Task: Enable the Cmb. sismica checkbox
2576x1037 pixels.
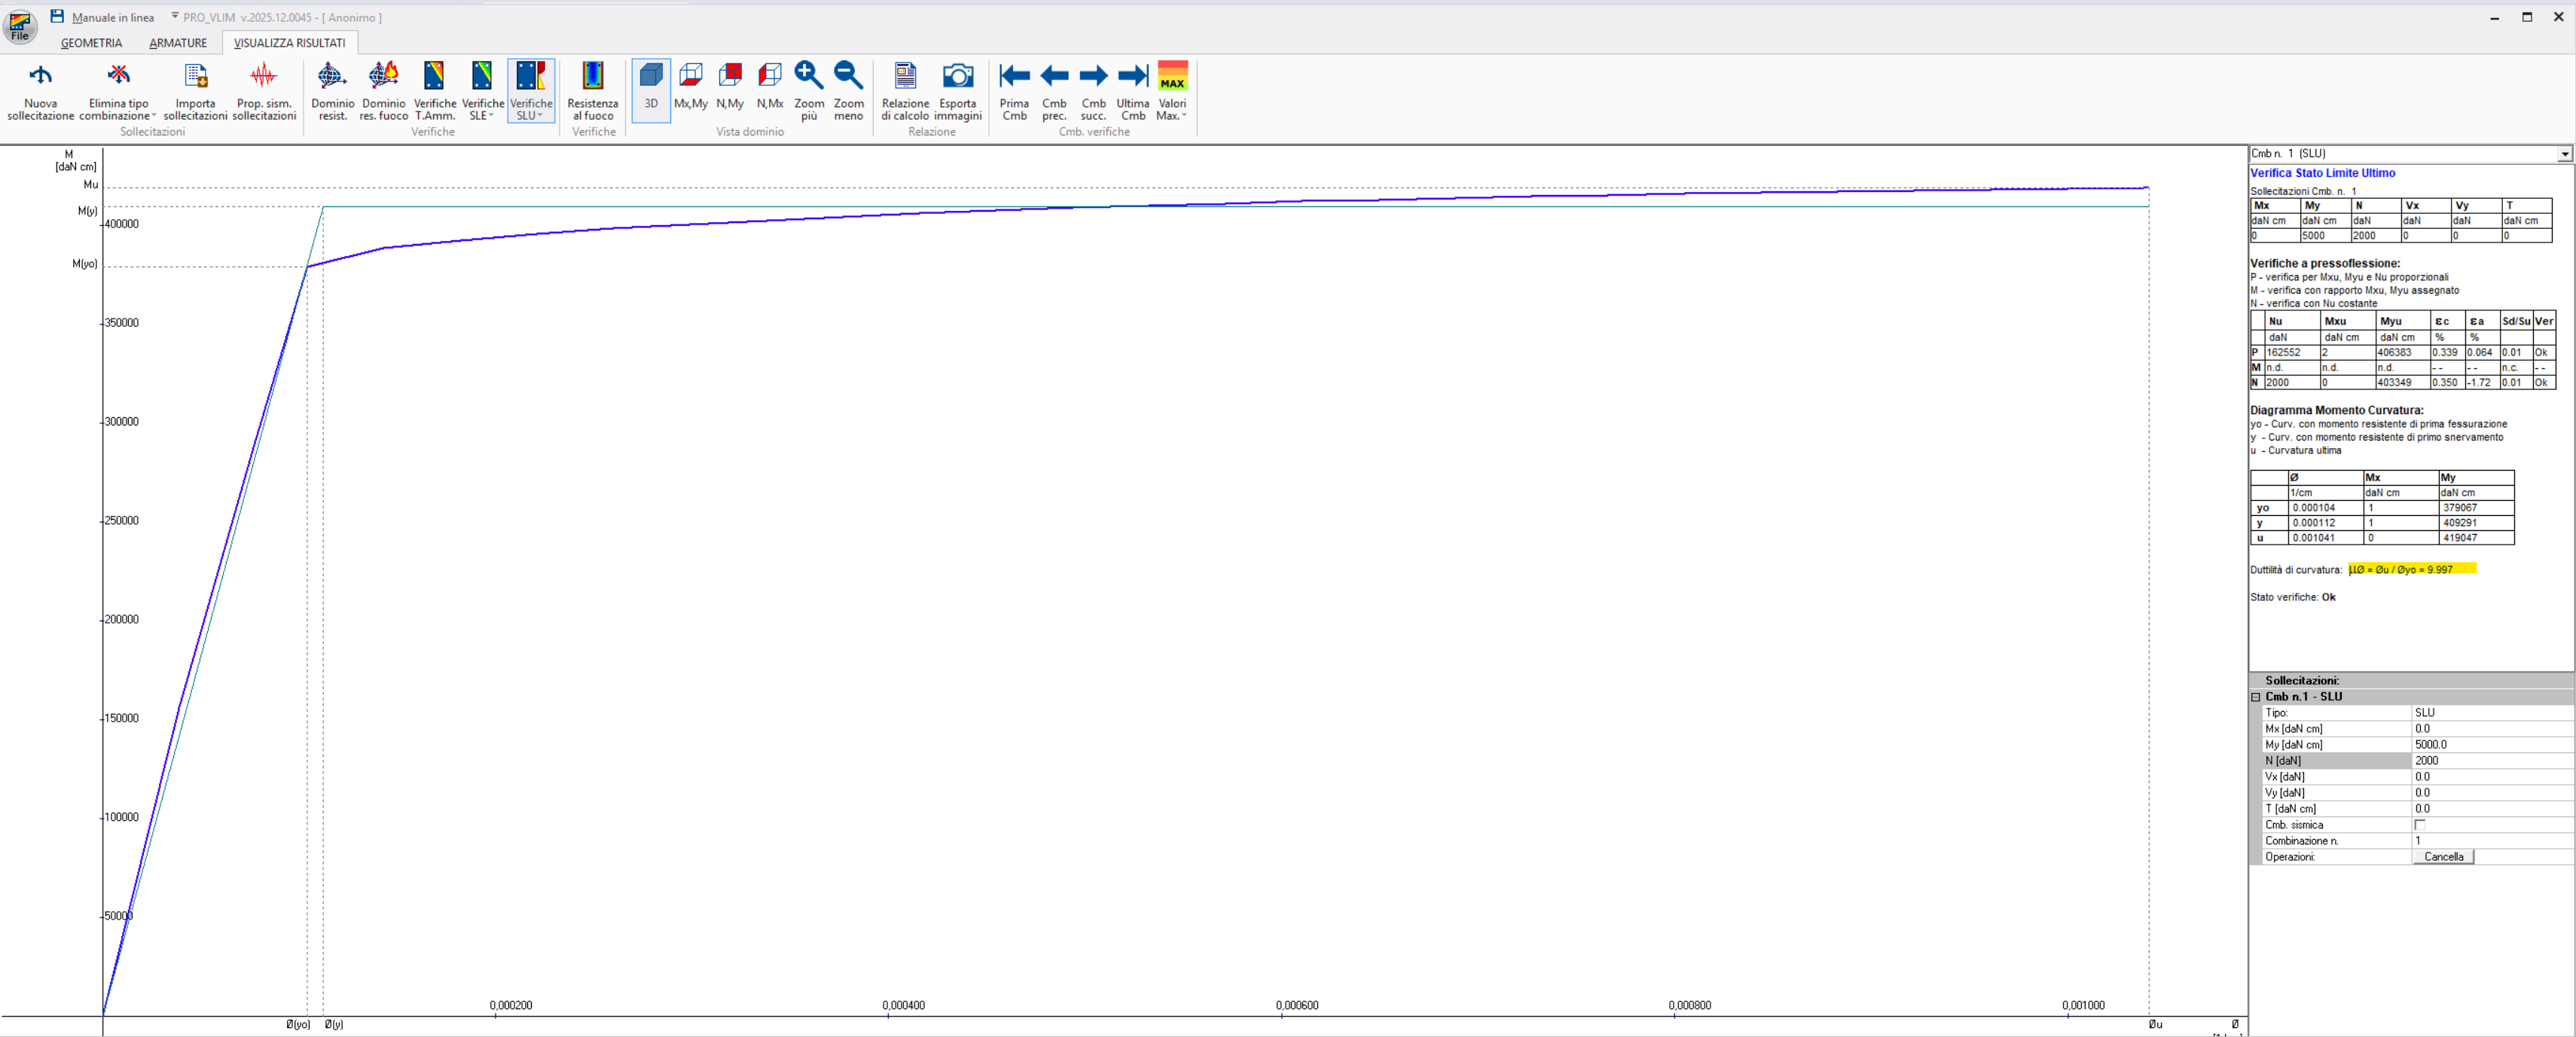Action: click(2420, 825)
